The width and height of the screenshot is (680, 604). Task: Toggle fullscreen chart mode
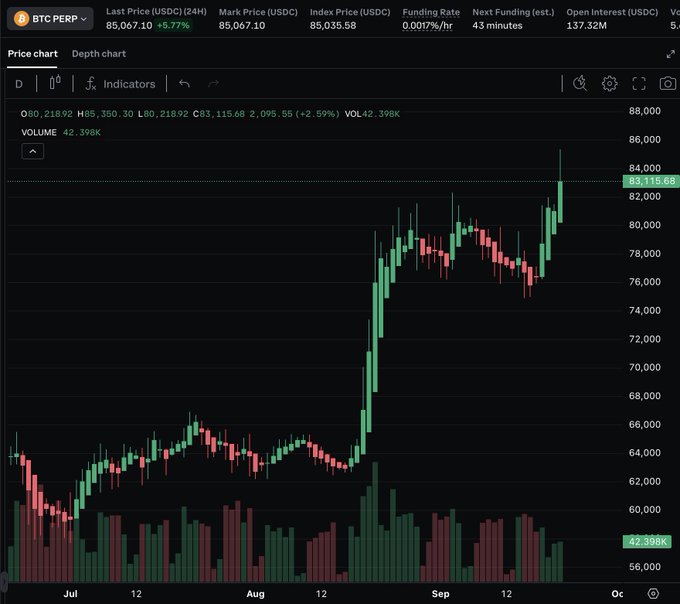(639, 83)
